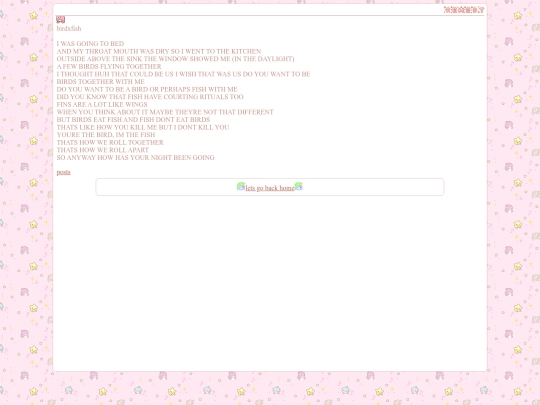This screenshot has height=405, width=540.
Task: Click the line I WAS GOING TO BED
Action: (x=90, y=44)
